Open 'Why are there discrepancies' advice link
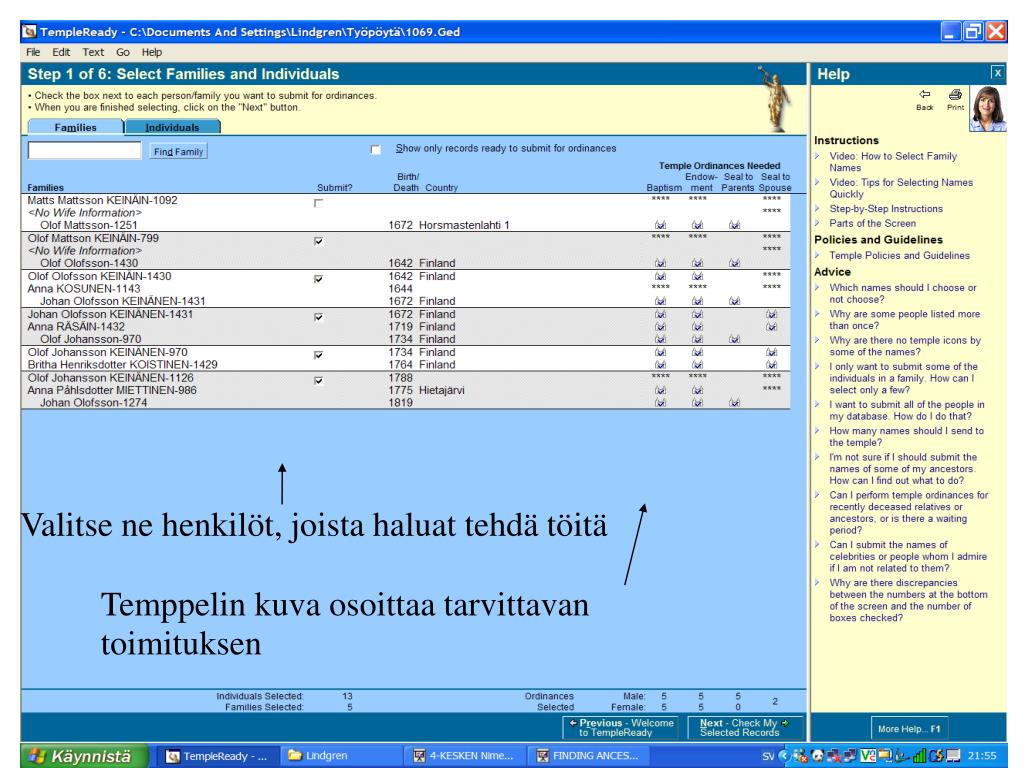The image size is (1024, 768). tap(908, 600)
